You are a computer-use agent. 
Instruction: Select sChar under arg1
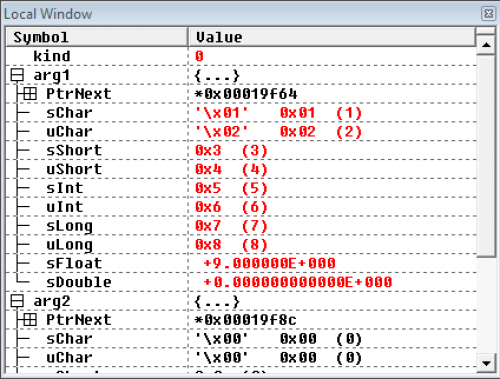point(69,113)
